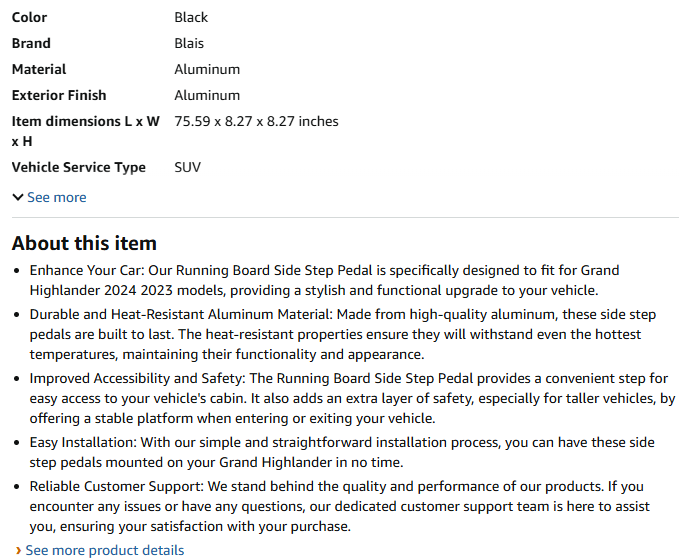Click the Brand label
The height and width of the screenshot is (560, 690).
tap(31, 43)
